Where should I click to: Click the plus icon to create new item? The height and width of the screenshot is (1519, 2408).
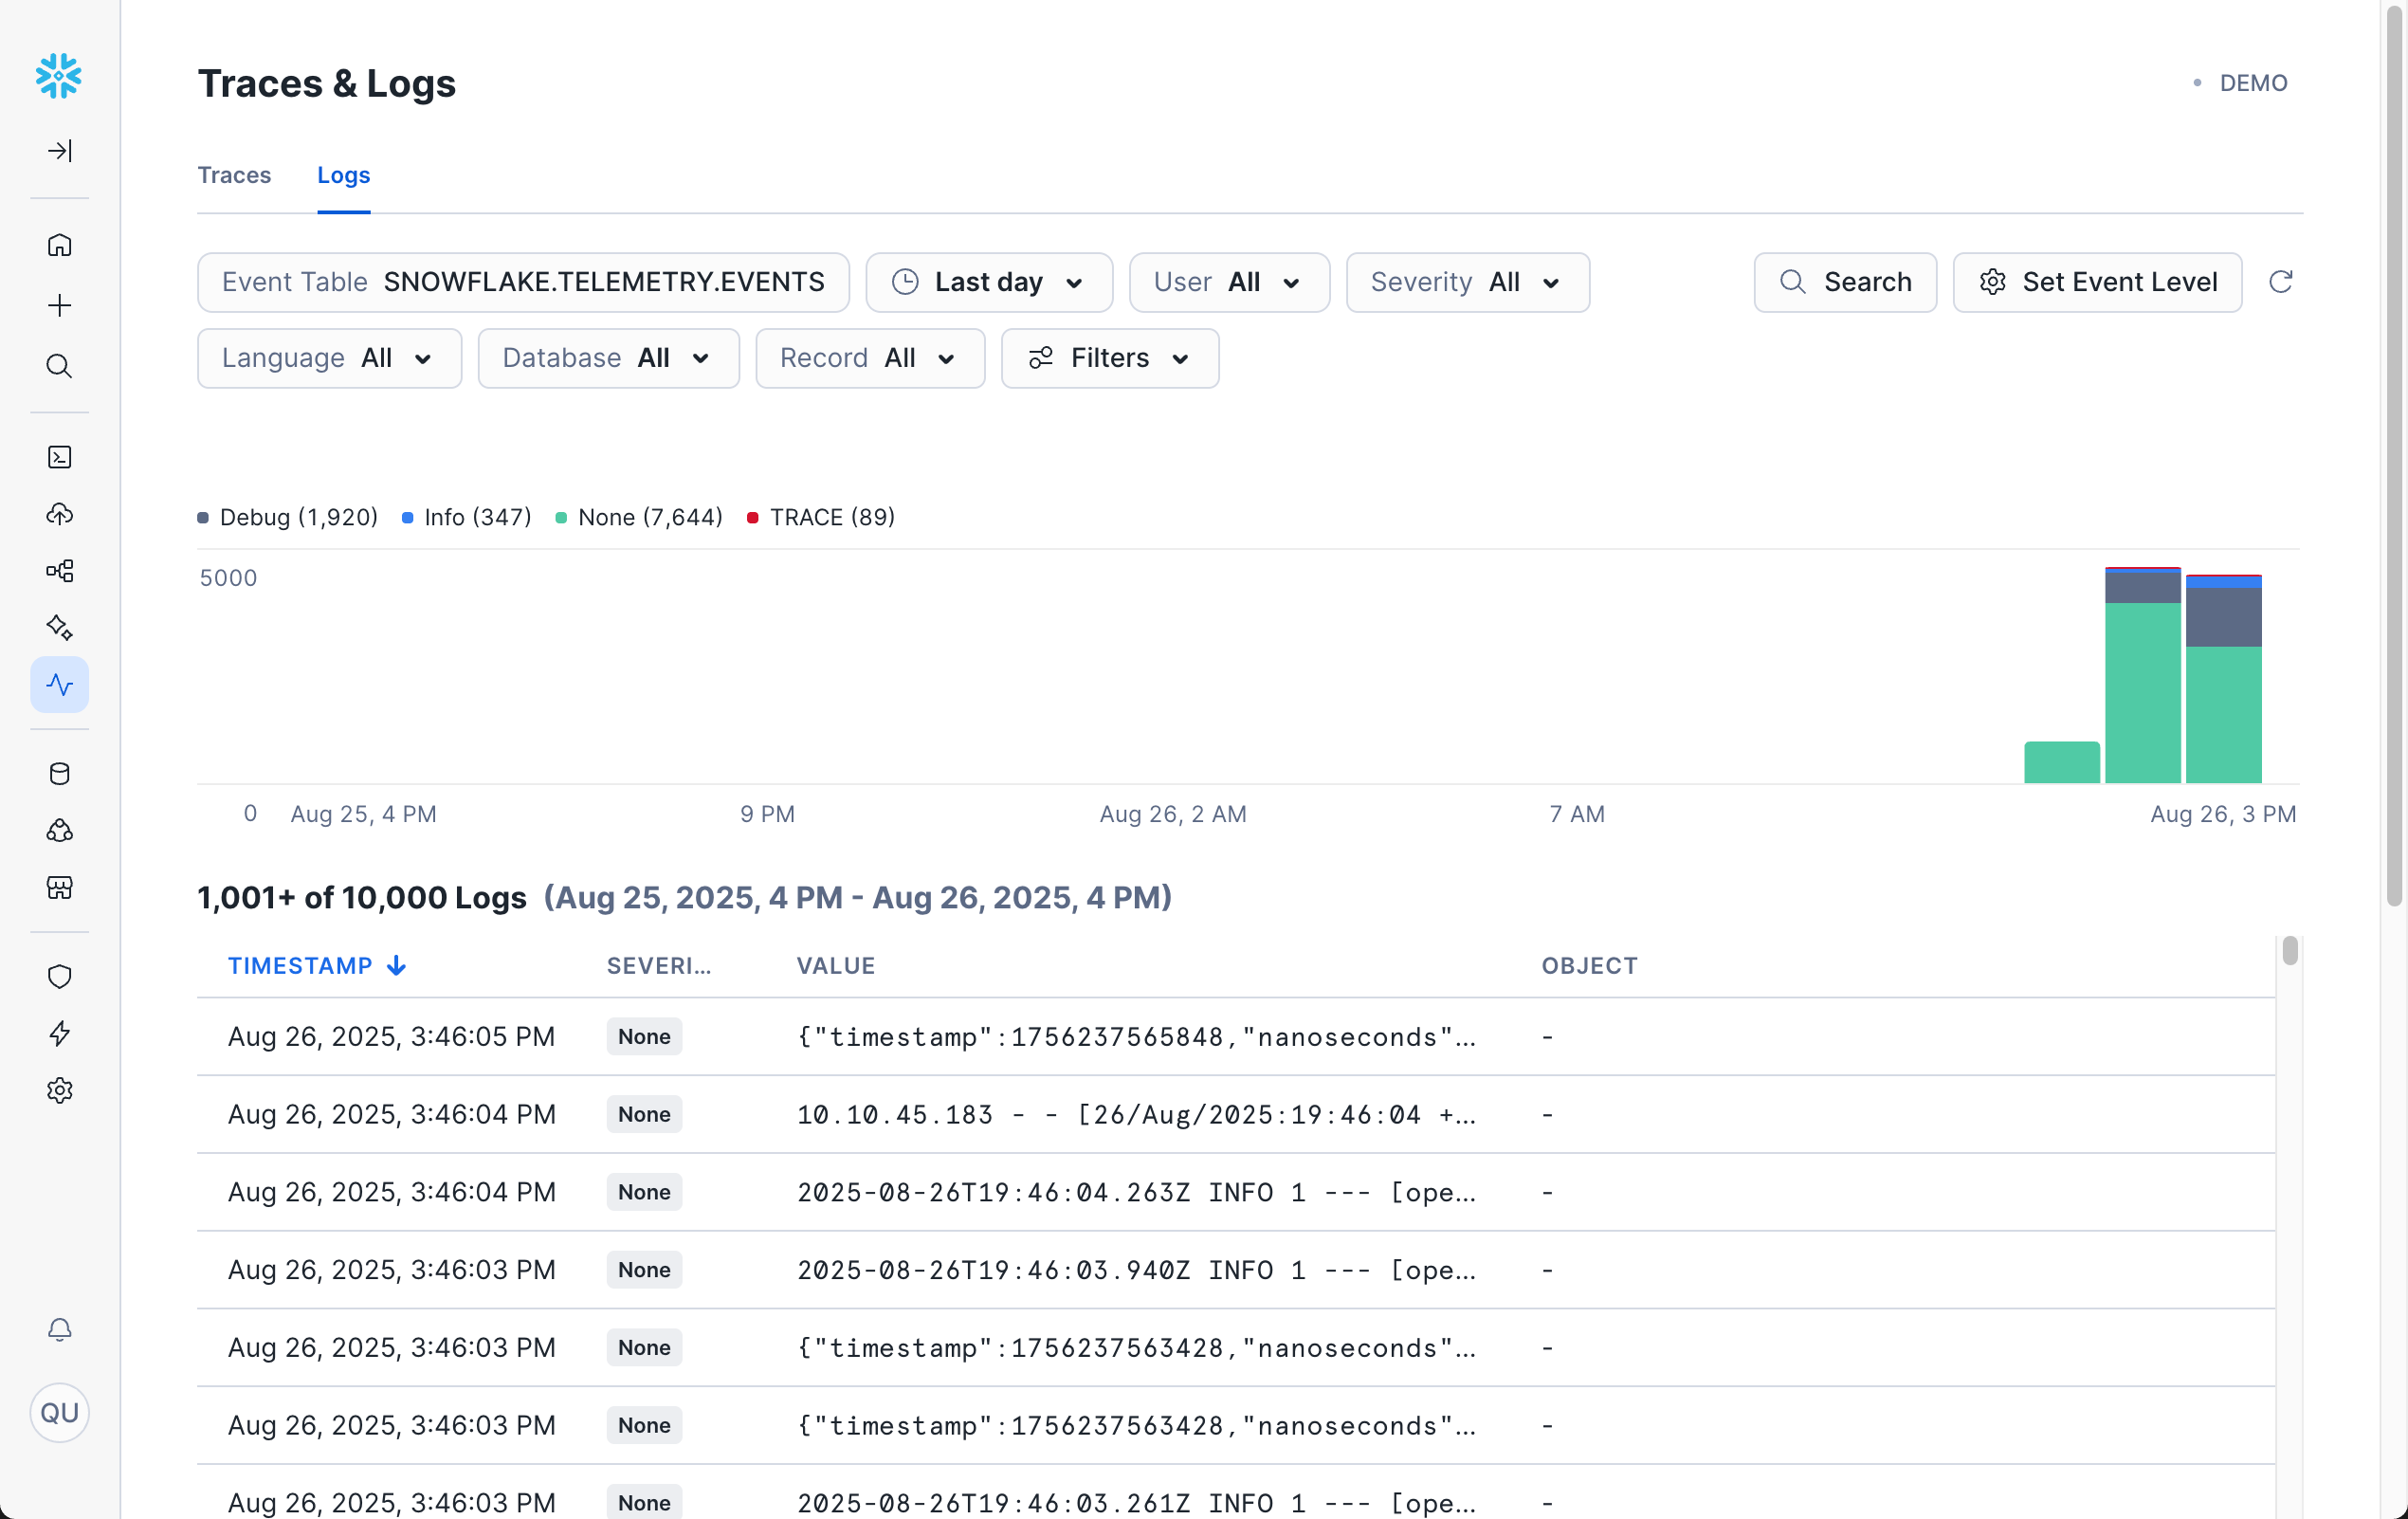[60, 305]
